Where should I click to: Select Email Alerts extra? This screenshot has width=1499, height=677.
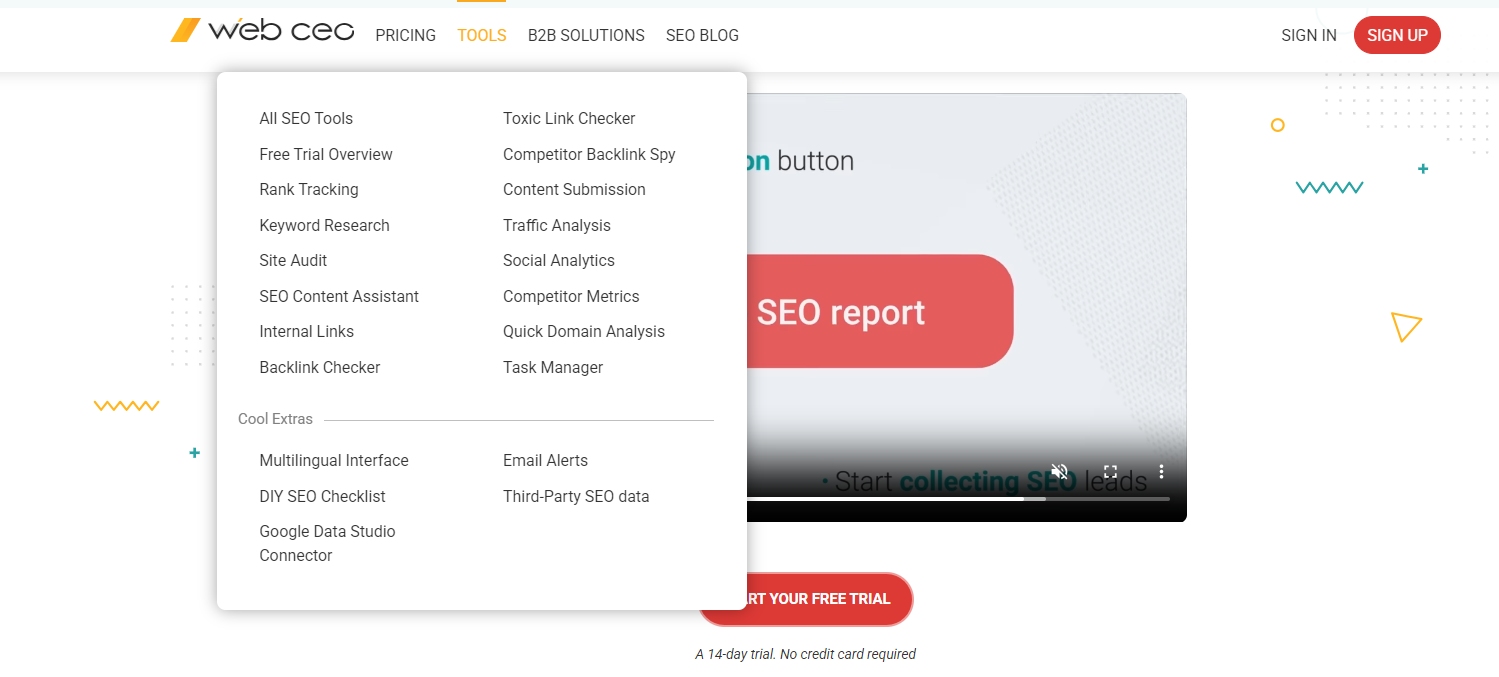(545, 461)
